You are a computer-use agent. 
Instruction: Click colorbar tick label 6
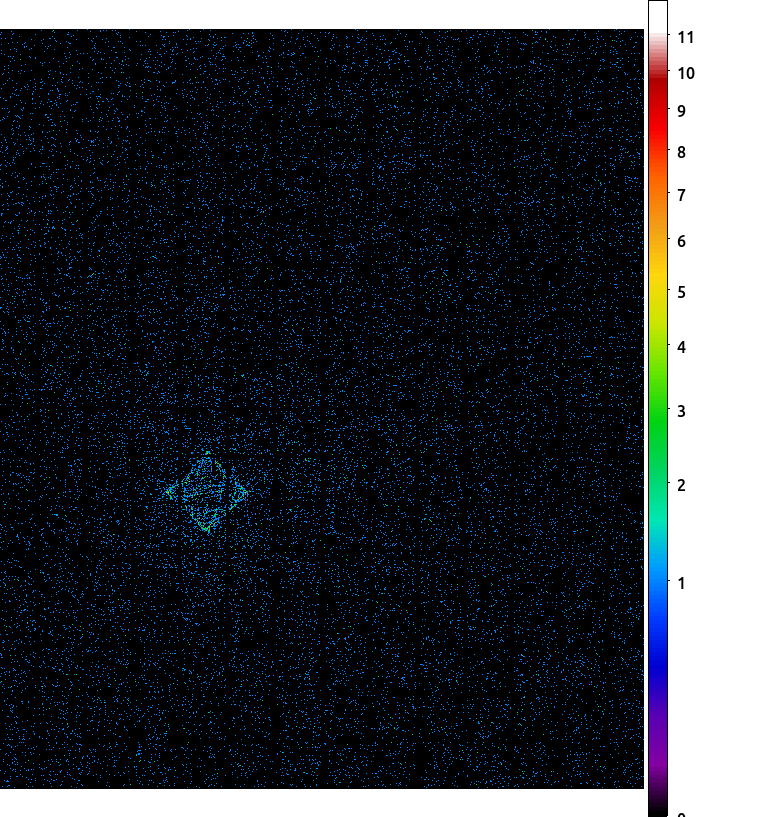click(681, 241)
